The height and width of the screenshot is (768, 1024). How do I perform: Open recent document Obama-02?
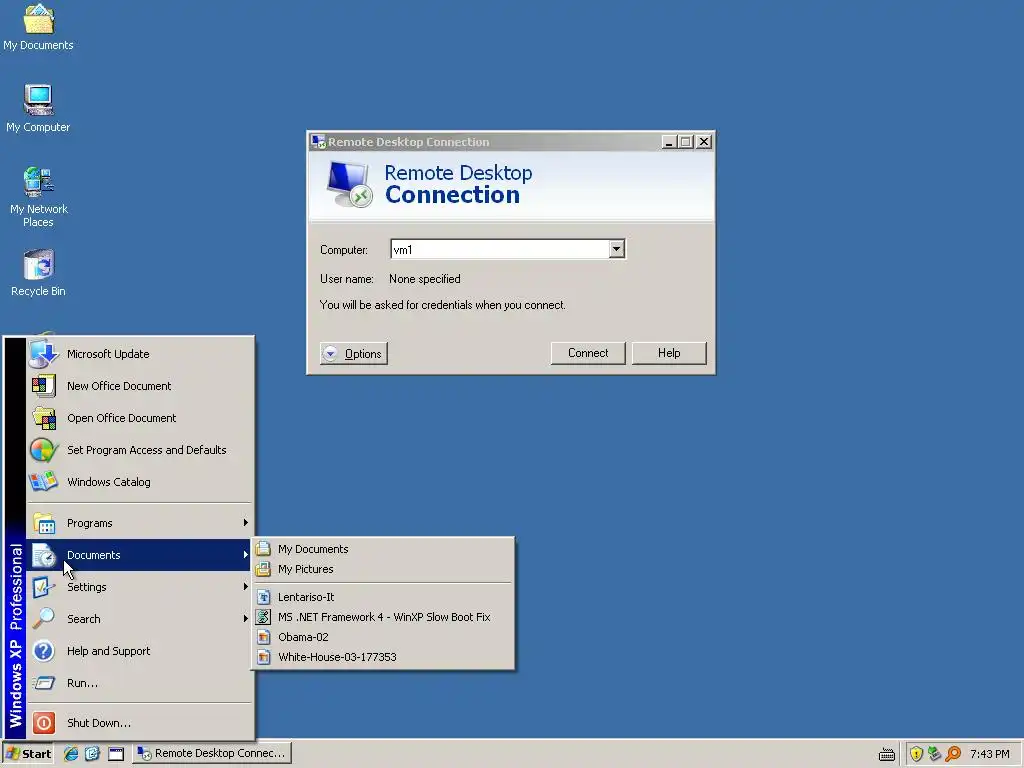(383, 637)
